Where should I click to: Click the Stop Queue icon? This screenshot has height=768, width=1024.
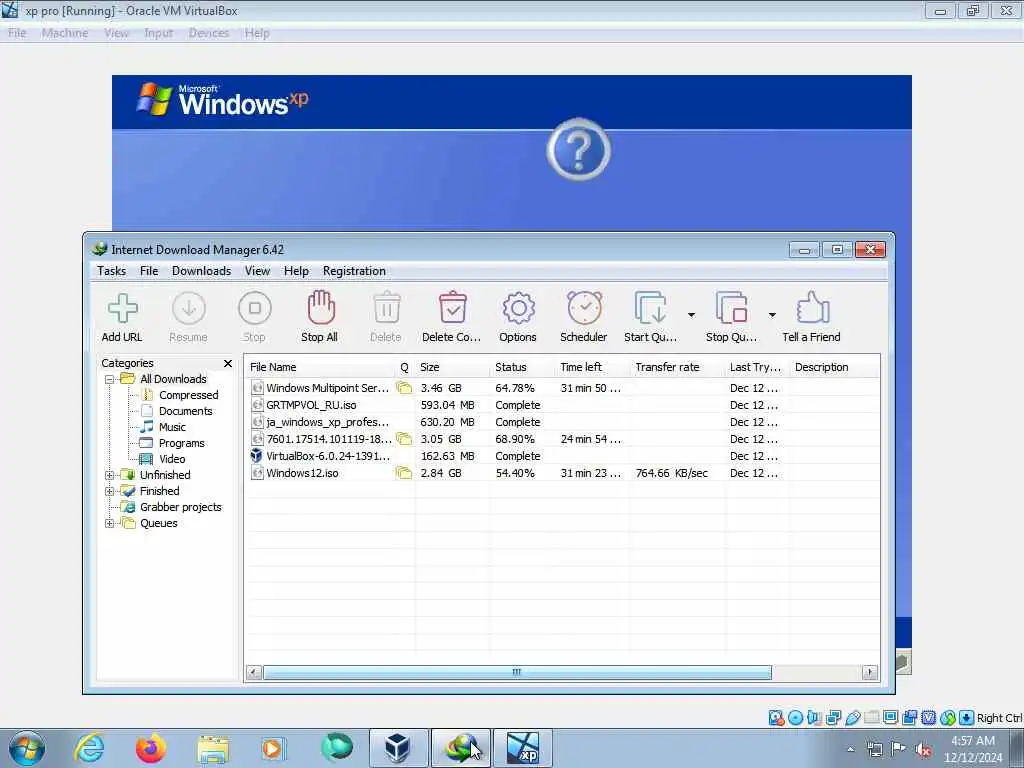coord(731,308)
